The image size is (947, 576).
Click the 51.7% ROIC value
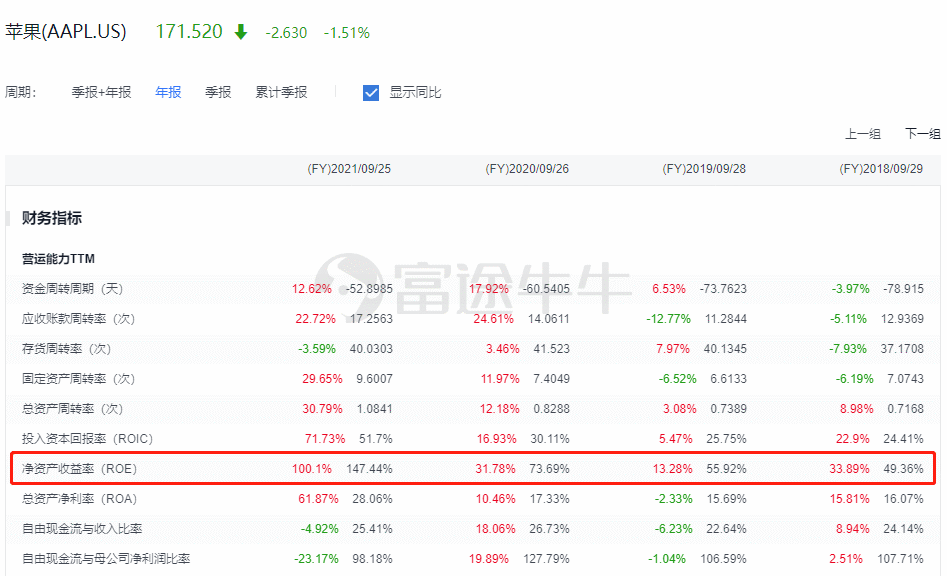376,439
